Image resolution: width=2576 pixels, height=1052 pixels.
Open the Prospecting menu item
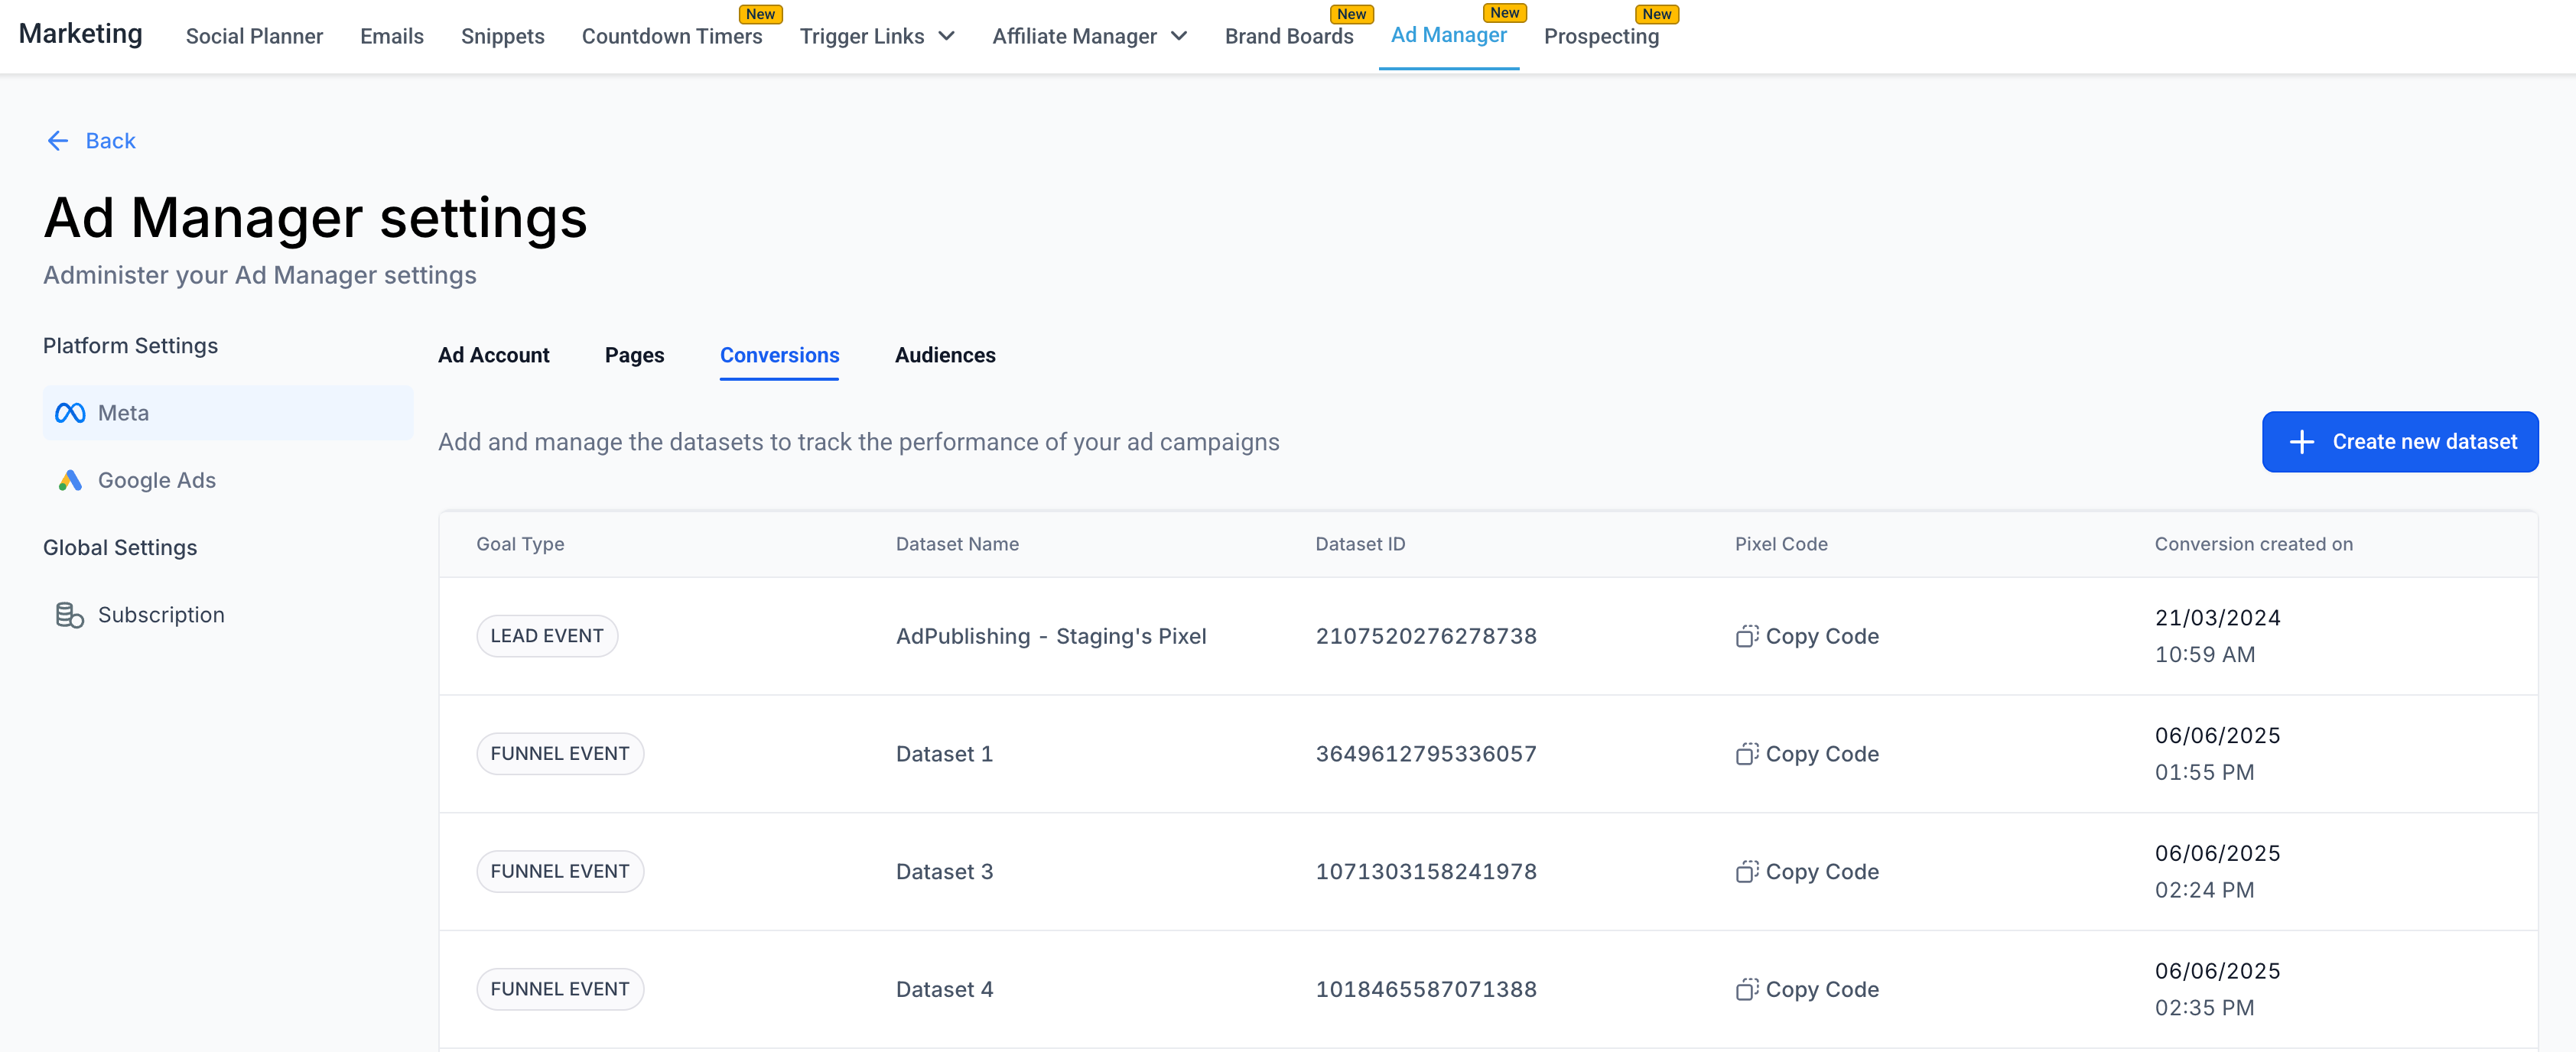click(1601, 37)
